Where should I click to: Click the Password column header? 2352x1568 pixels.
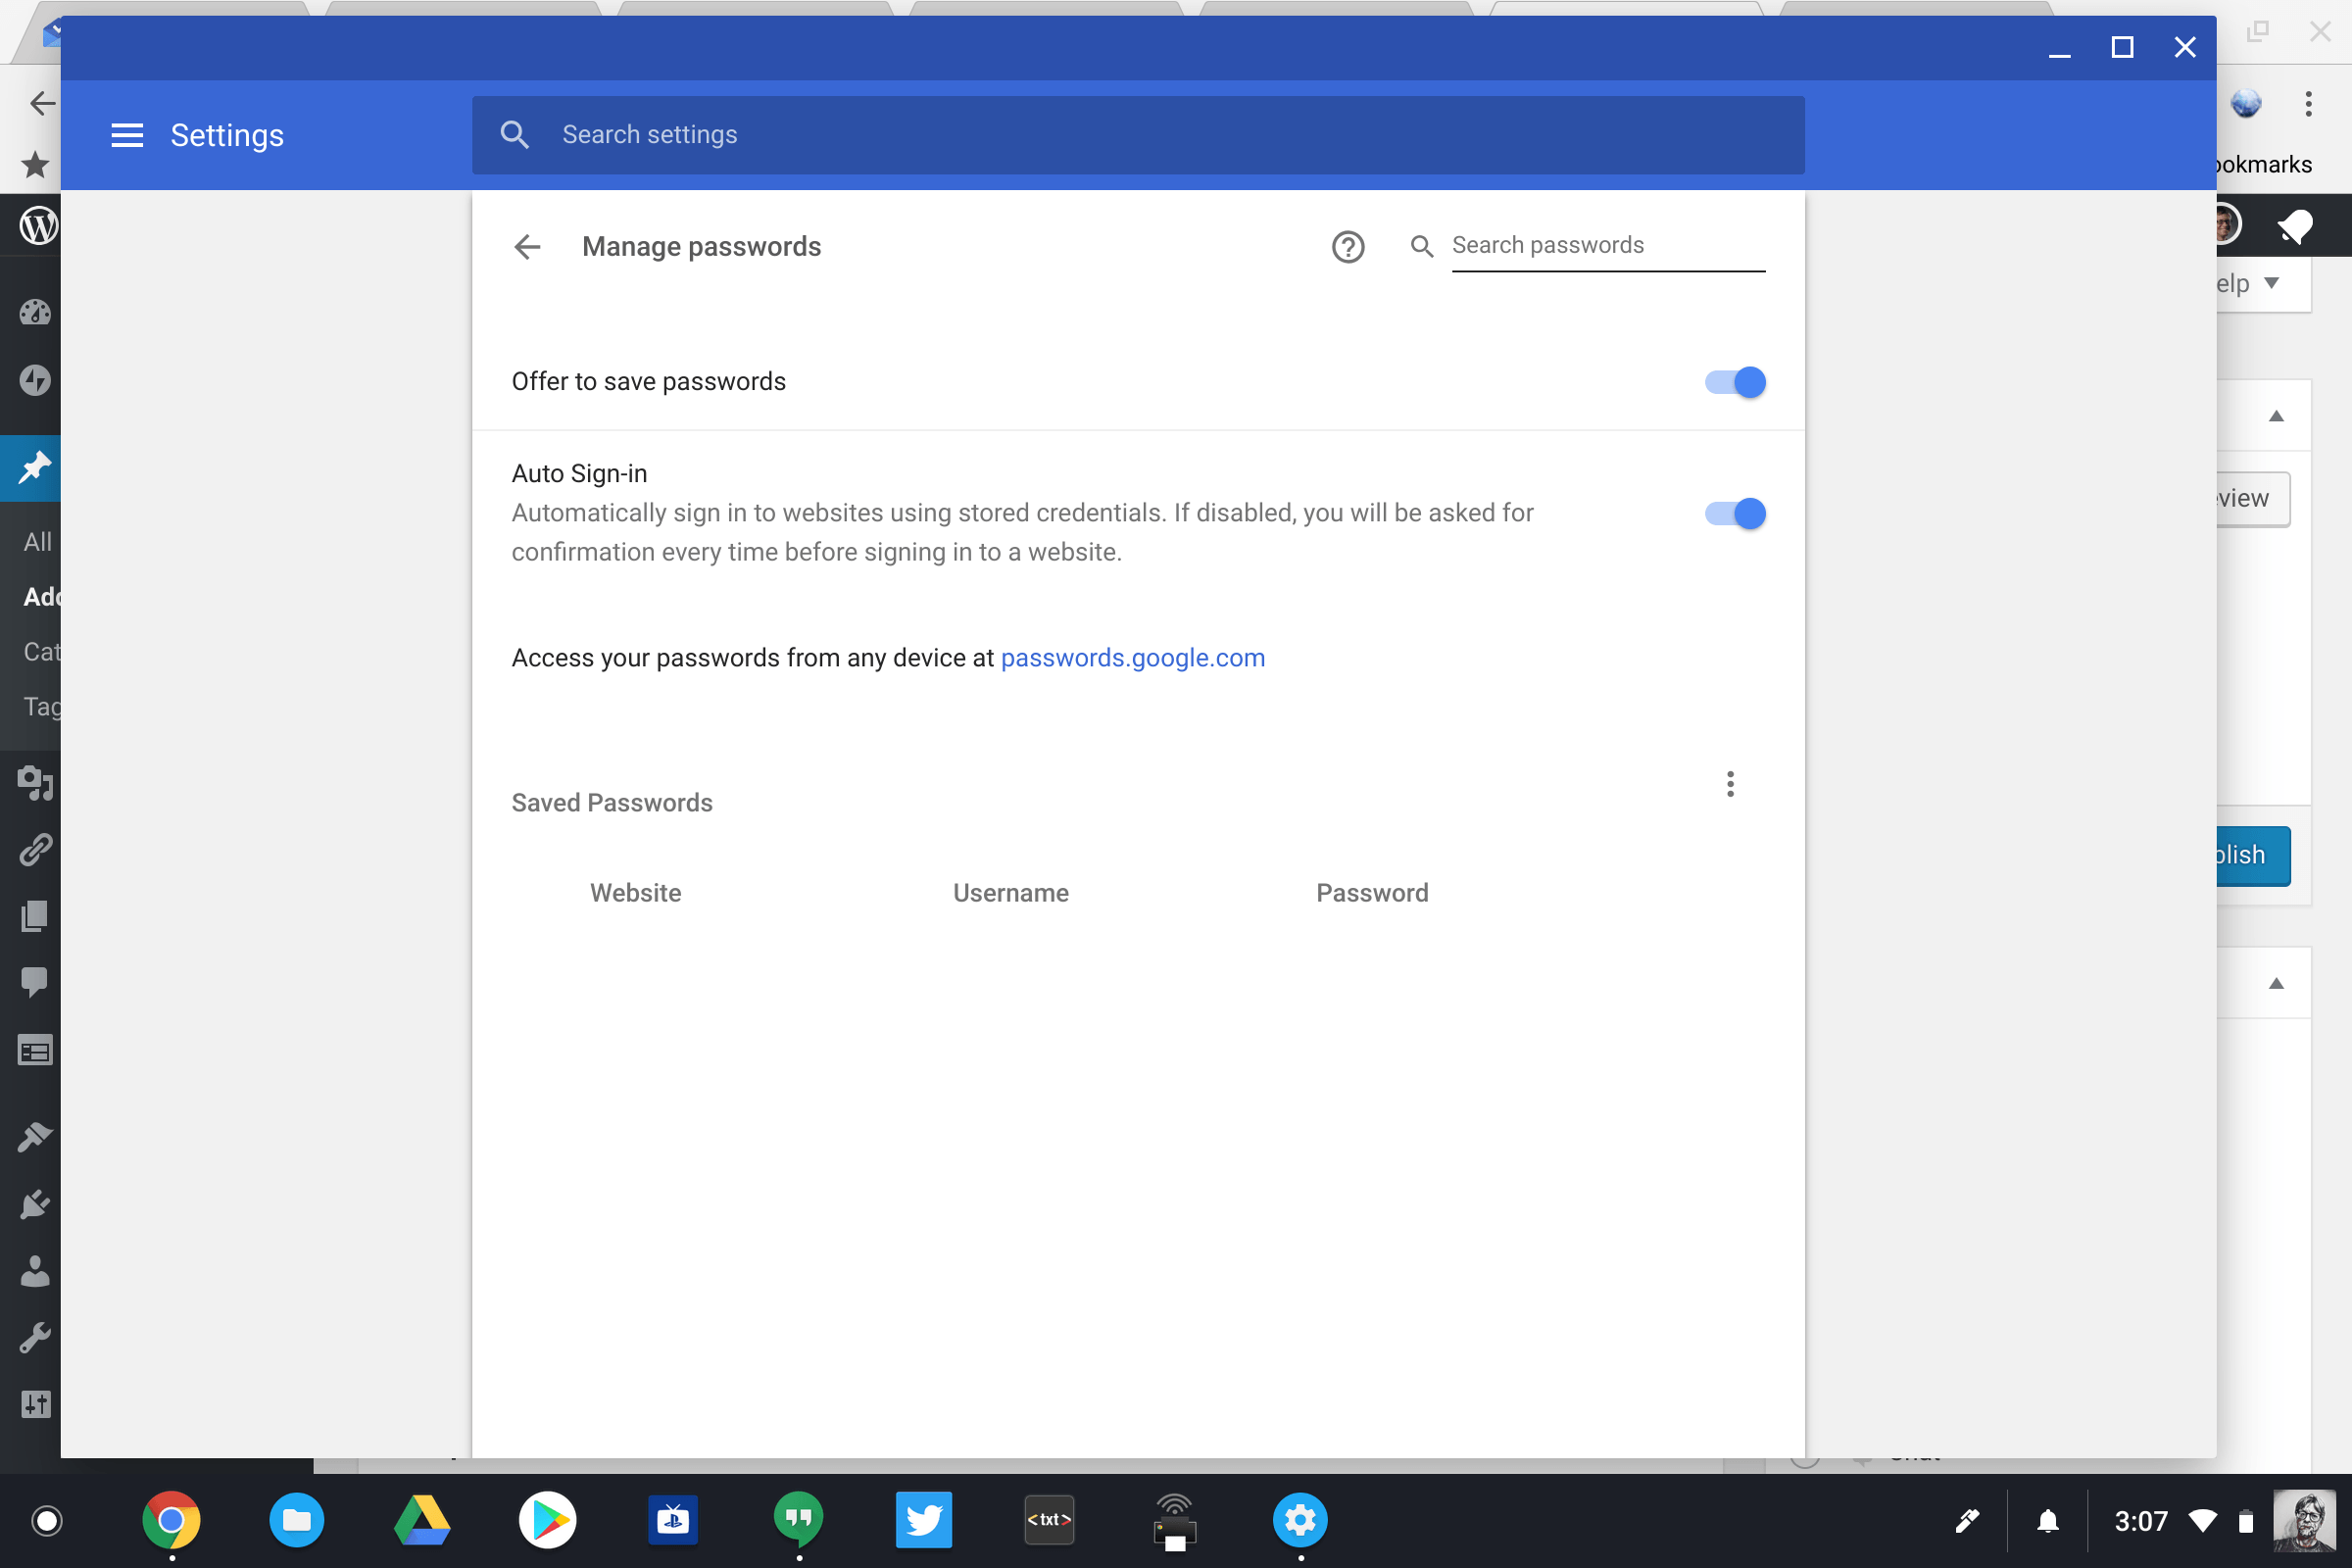coord(1372,893)
